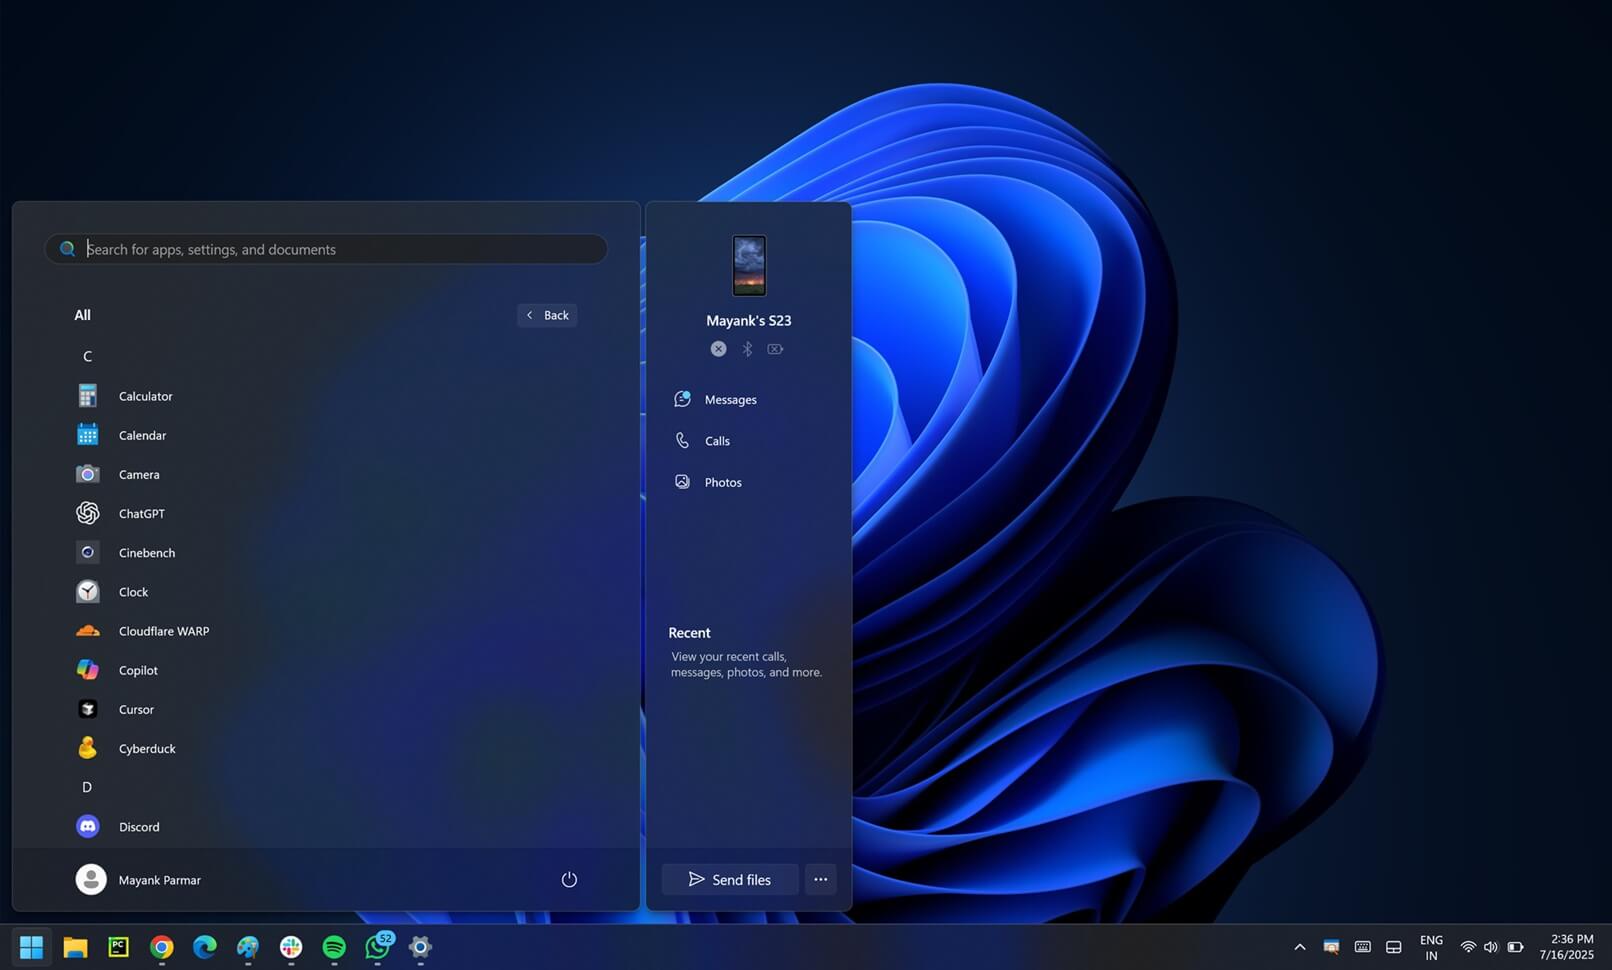Screen dimensions: 1612x970
Task: Go back using the Back button
Action: [546, 315]
